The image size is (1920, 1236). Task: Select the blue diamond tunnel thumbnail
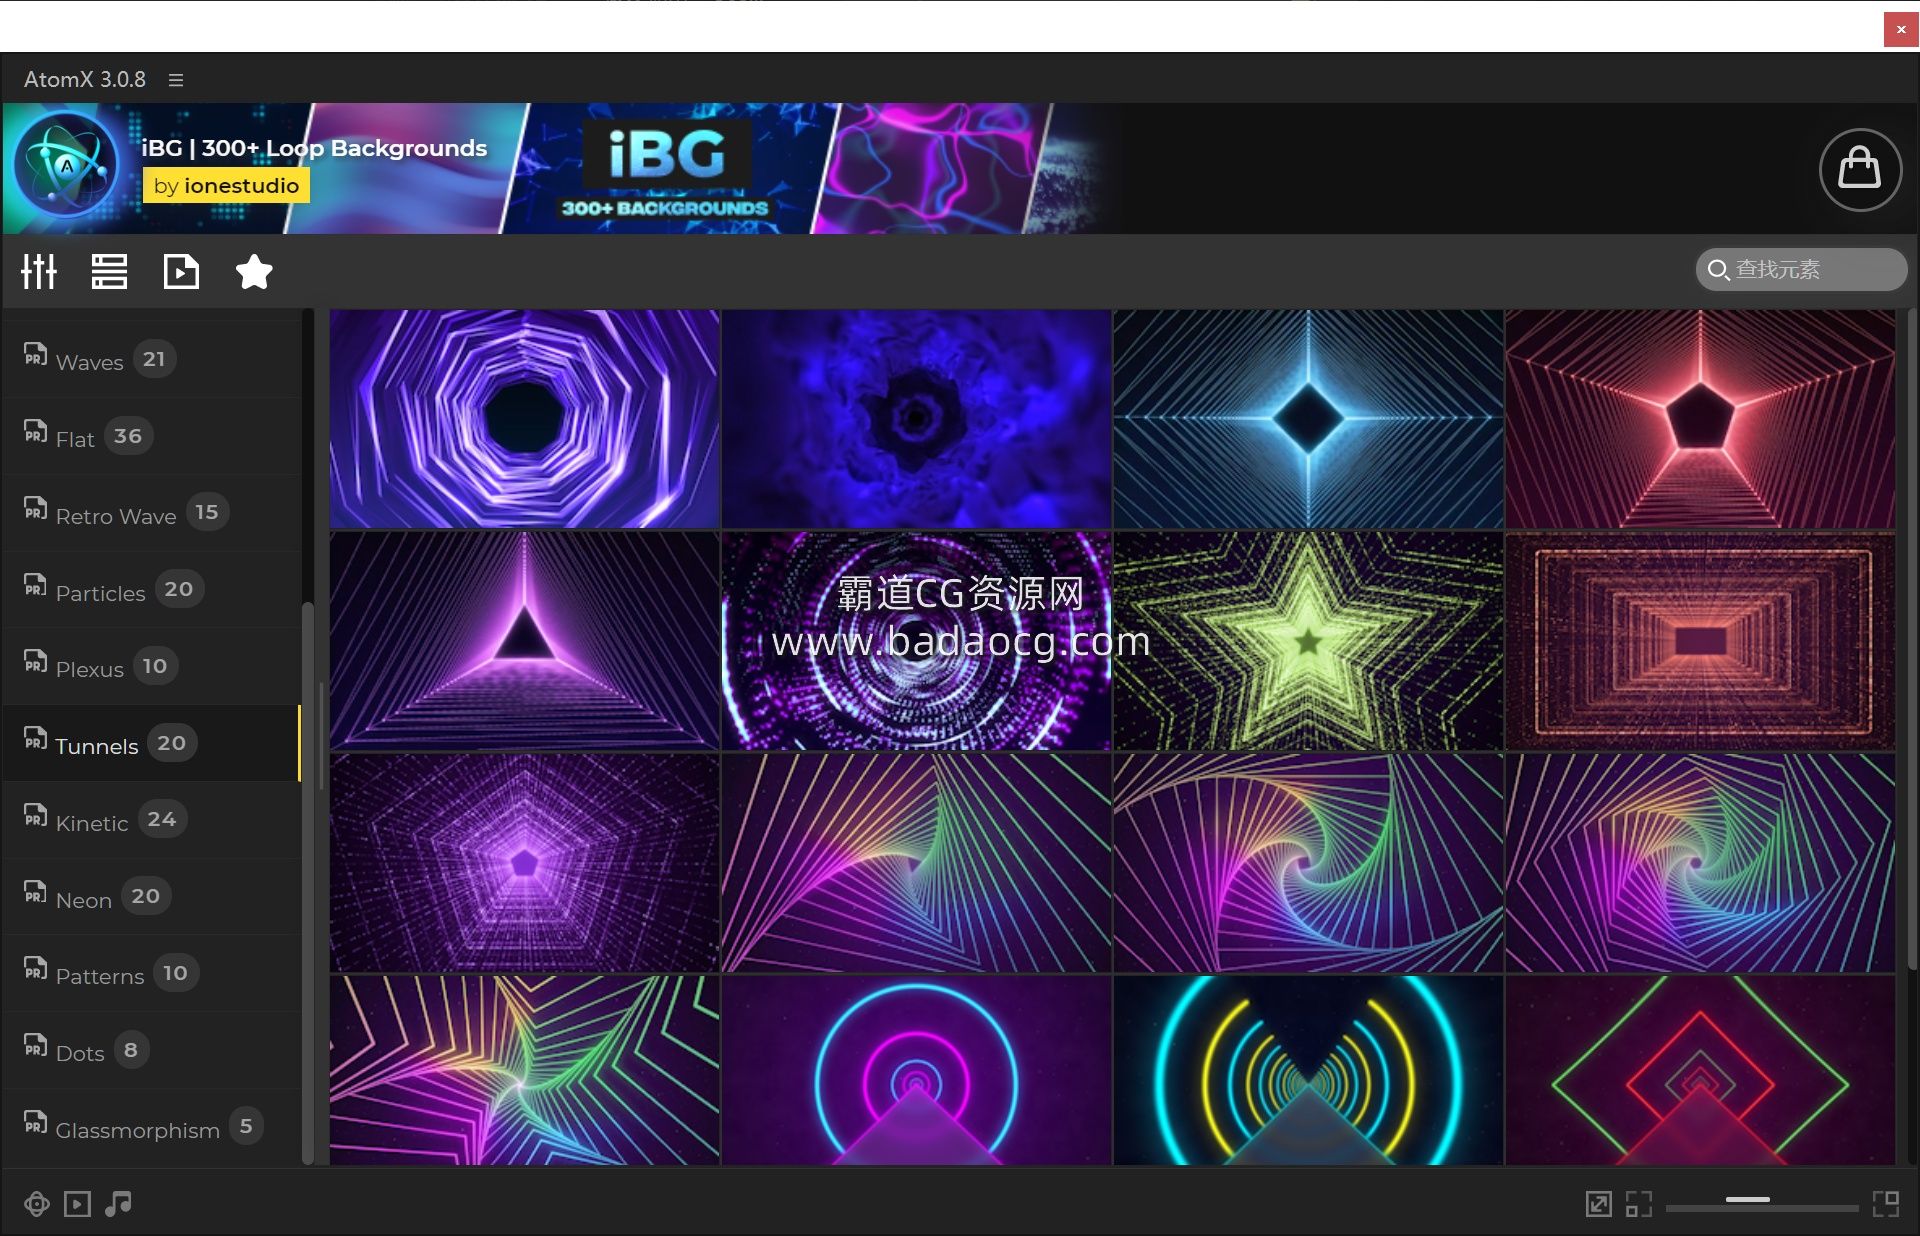coord(1308,419)
